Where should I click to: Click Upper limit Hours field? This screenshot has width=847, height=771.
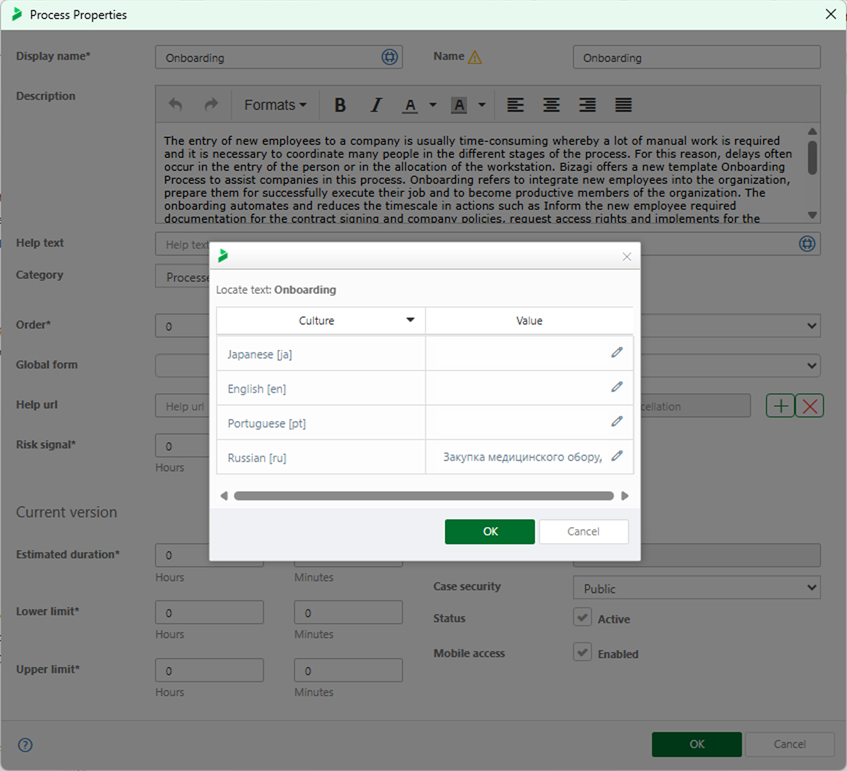coord(210,671)
